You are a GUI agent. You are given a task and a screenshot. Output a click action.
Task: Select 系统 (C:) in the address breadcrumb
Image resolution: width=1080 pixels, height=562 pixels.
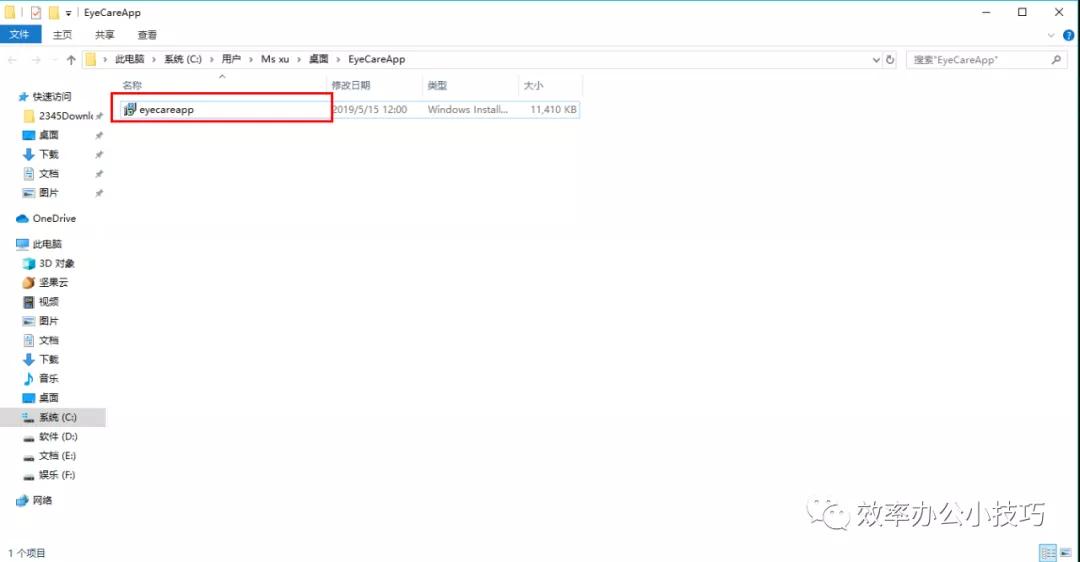point(183,59)
